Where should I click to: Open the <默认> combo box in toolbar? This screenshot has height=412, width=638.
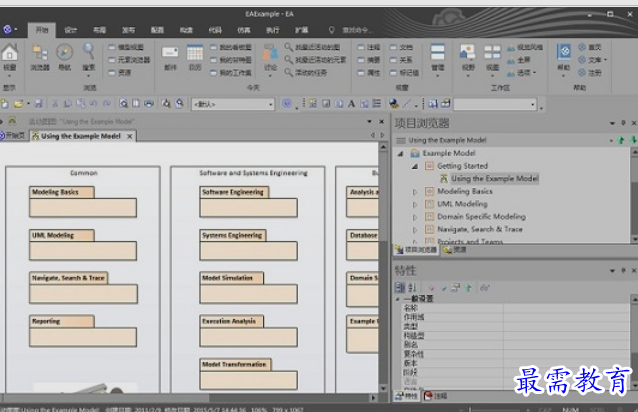click(x=233, y=105)
